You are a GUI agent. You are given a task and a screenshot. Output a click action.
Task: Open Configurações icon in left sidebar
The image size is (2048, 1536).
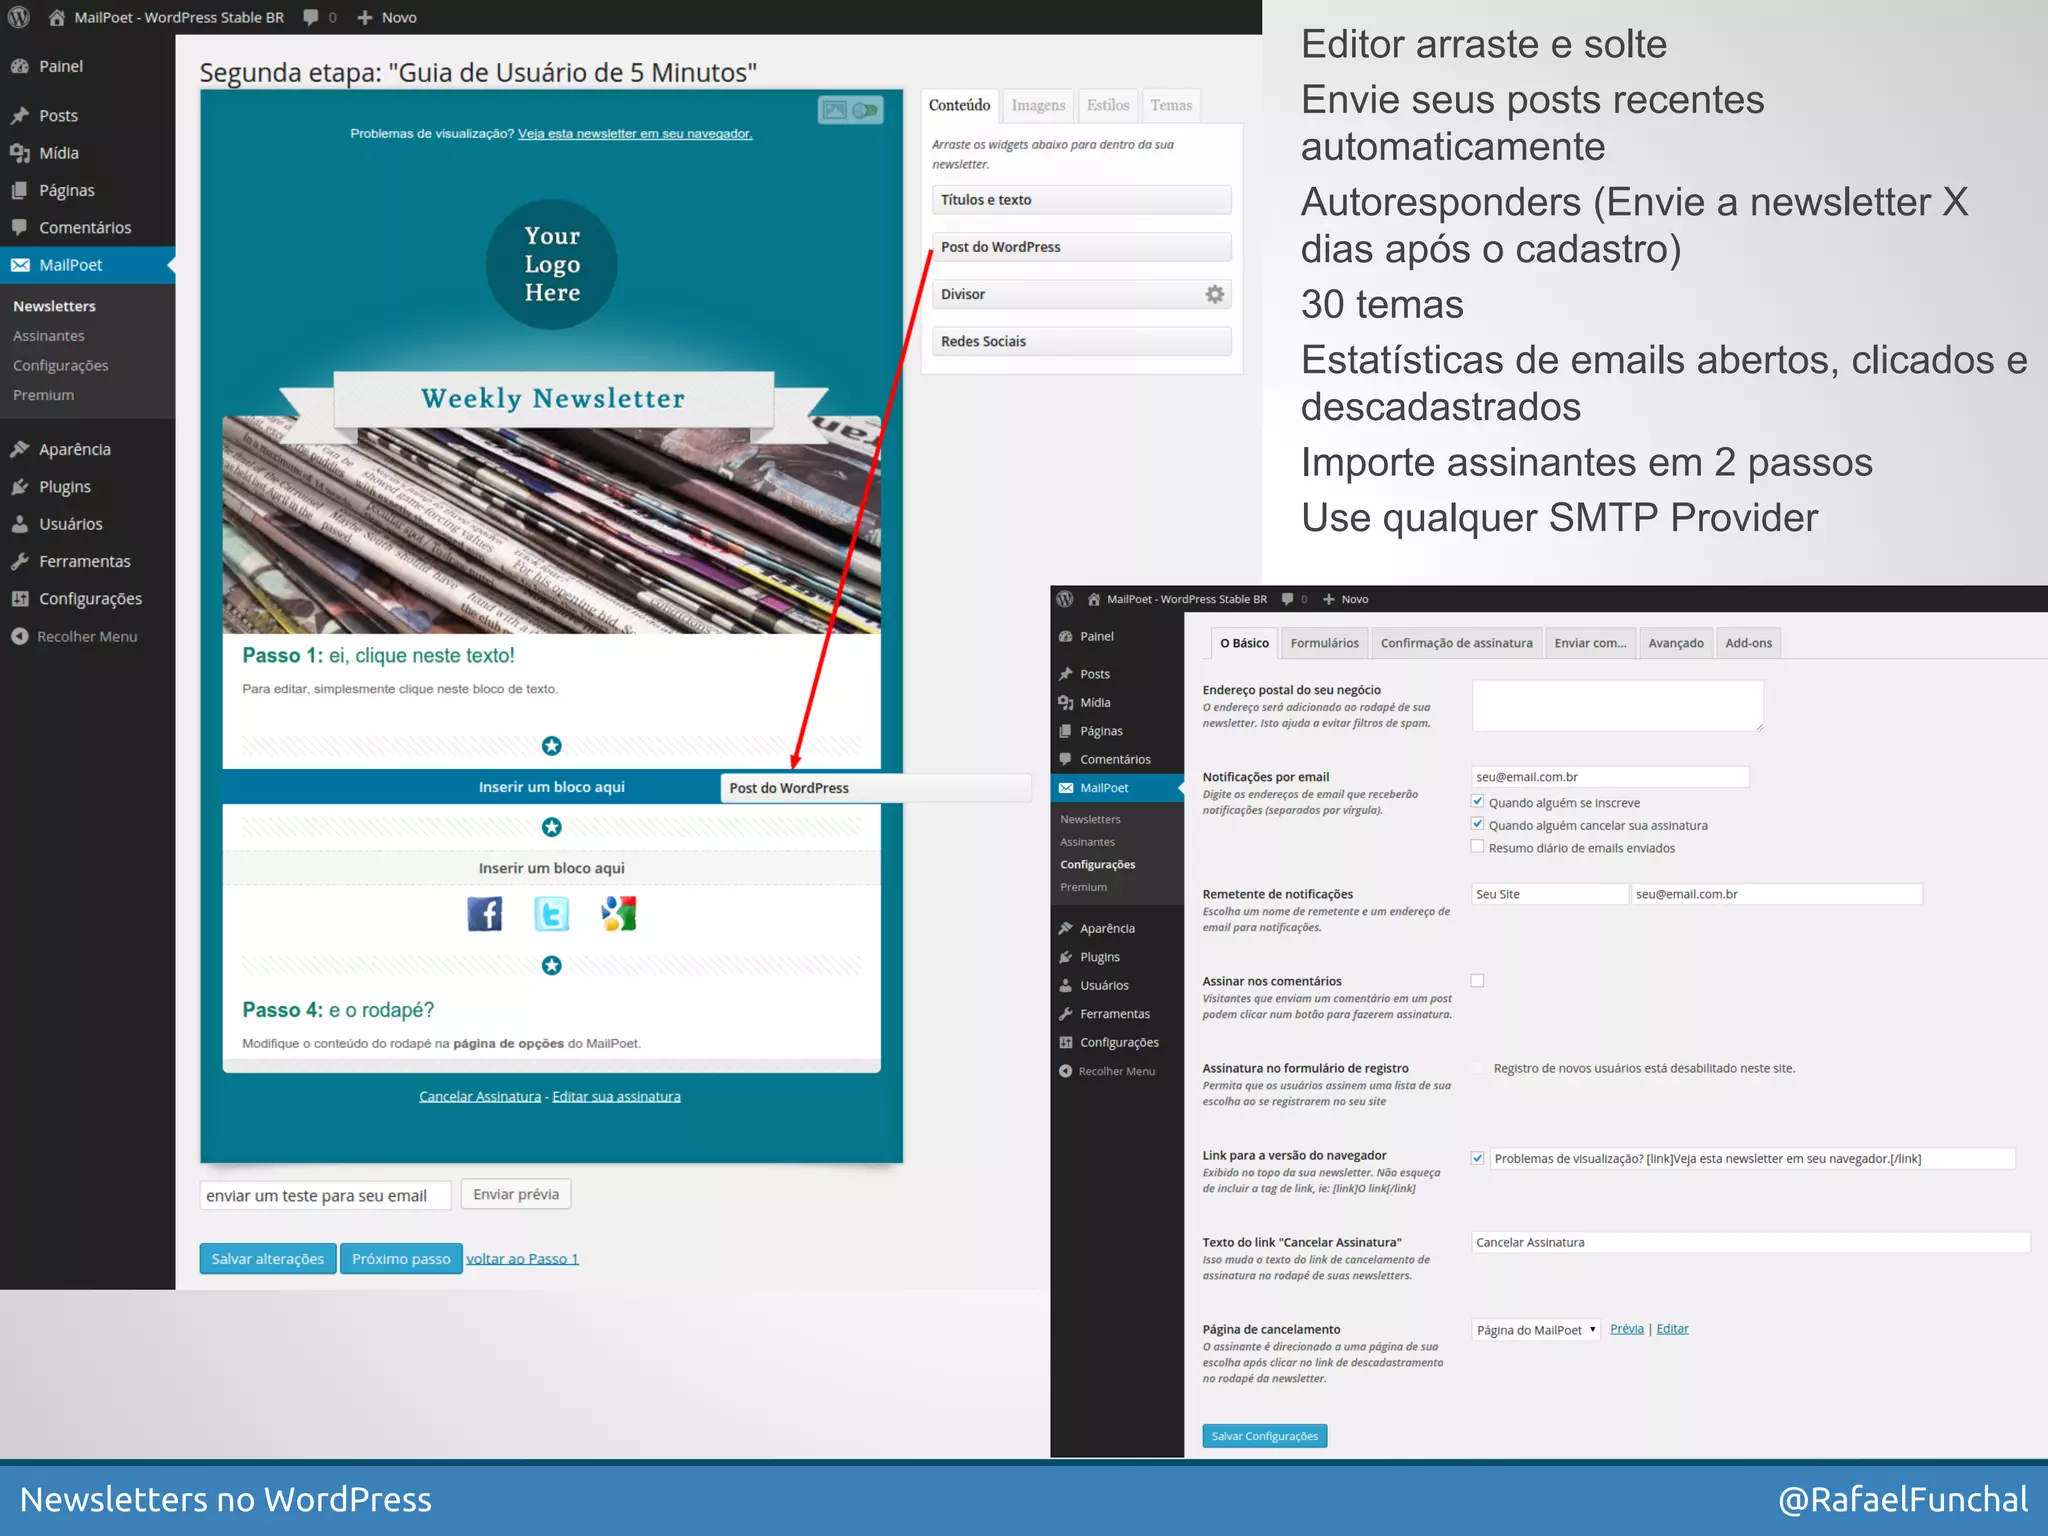20,598
